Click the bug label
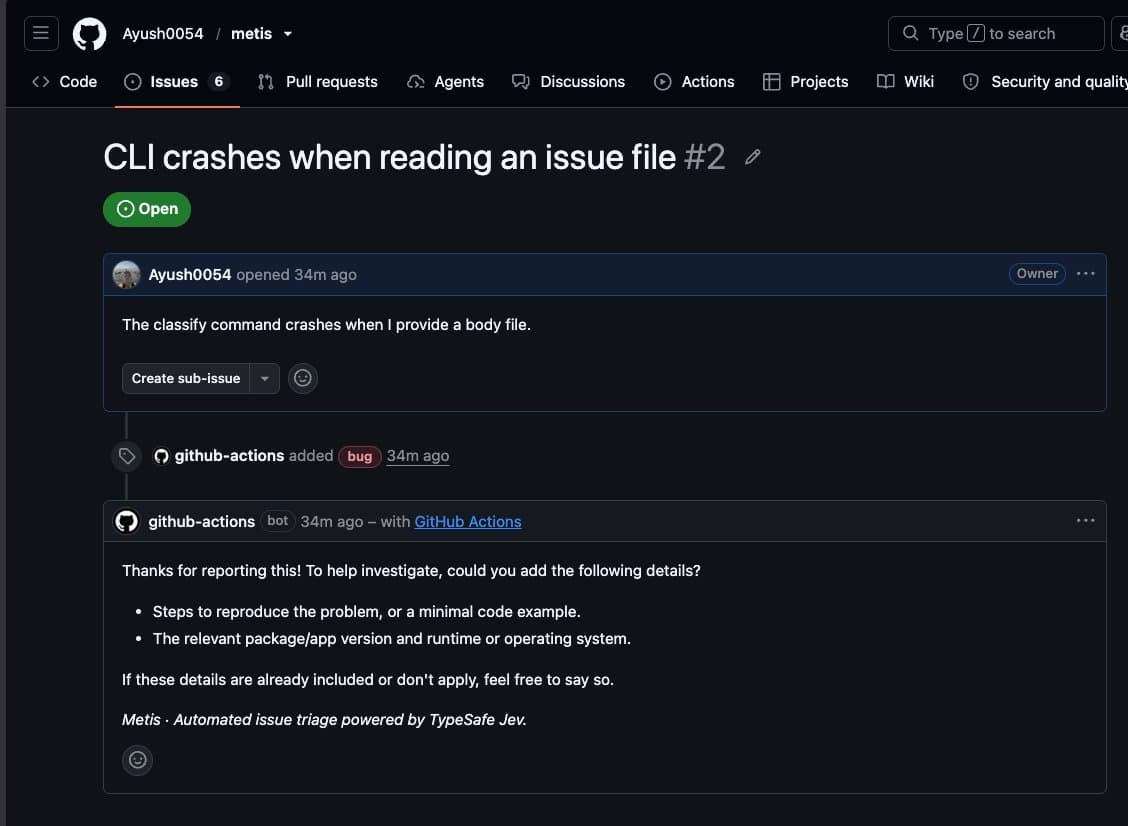Screen dimensions: 1128x826 point(360,456)
